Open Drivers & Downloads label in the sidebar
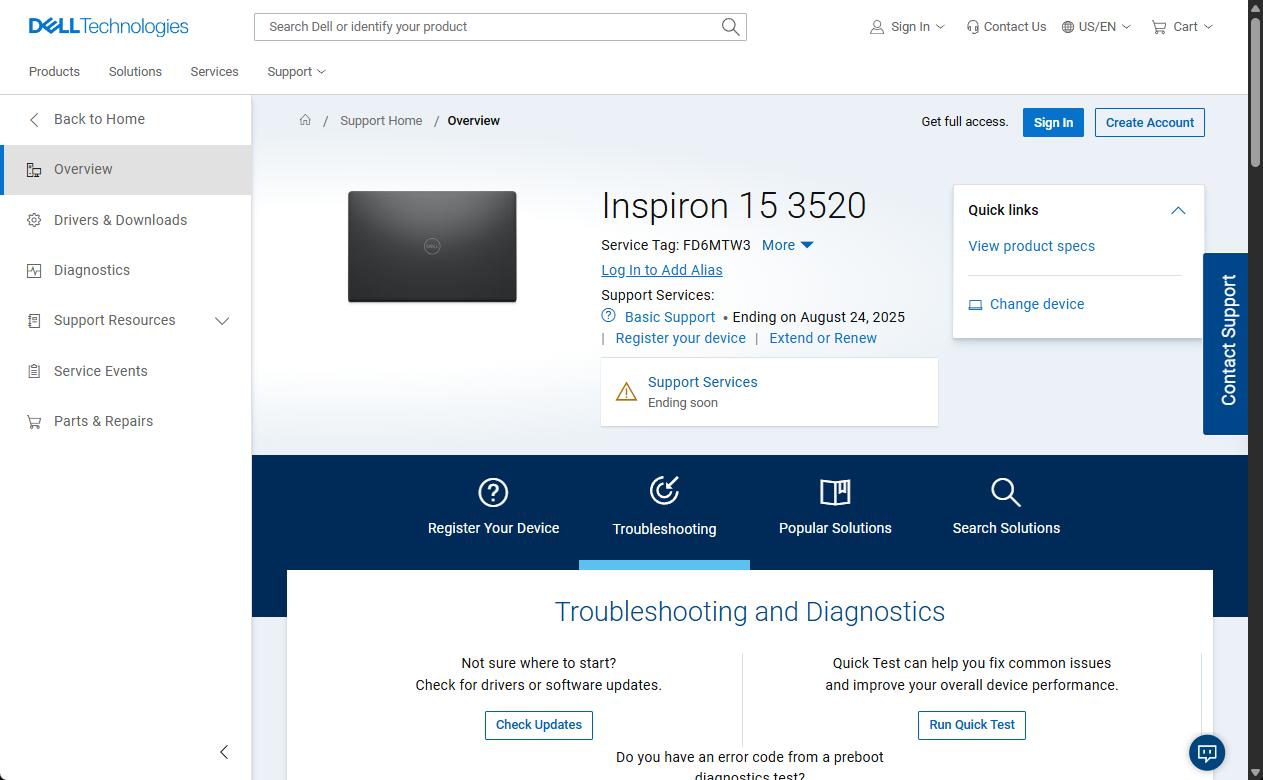 (120, 220)
